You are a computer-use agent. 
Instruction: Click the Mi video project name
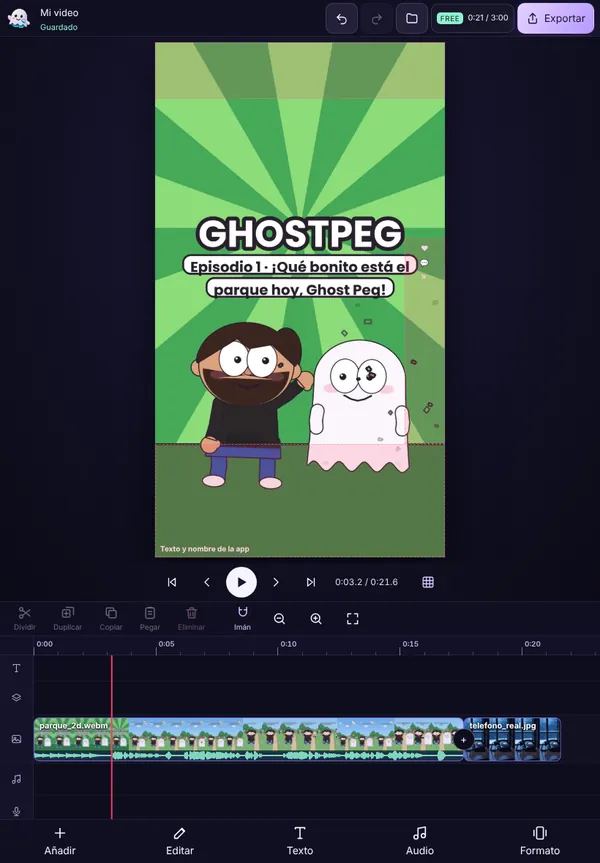pyautogui.click(x=59, y=13)
